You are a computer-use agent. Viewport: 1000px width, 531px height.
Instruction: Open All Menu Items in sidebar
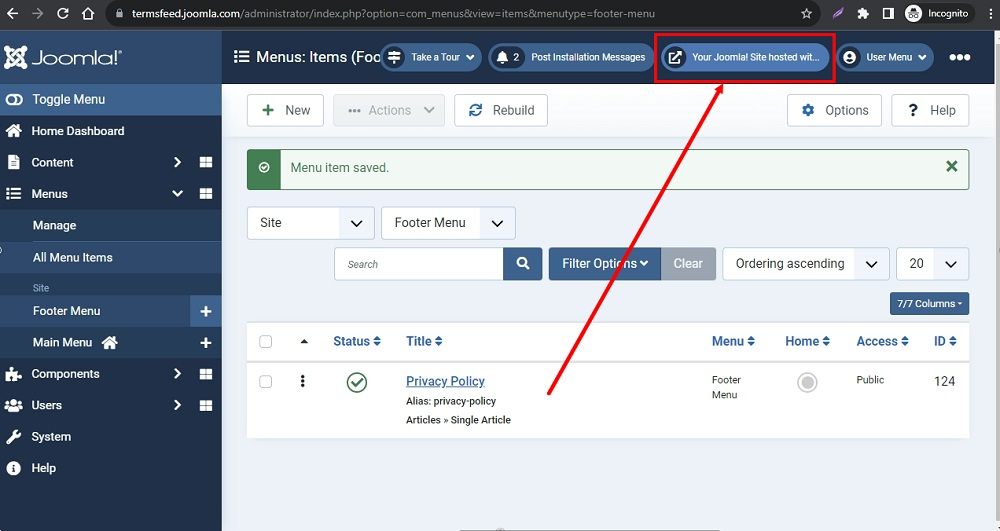click(73, 258)
